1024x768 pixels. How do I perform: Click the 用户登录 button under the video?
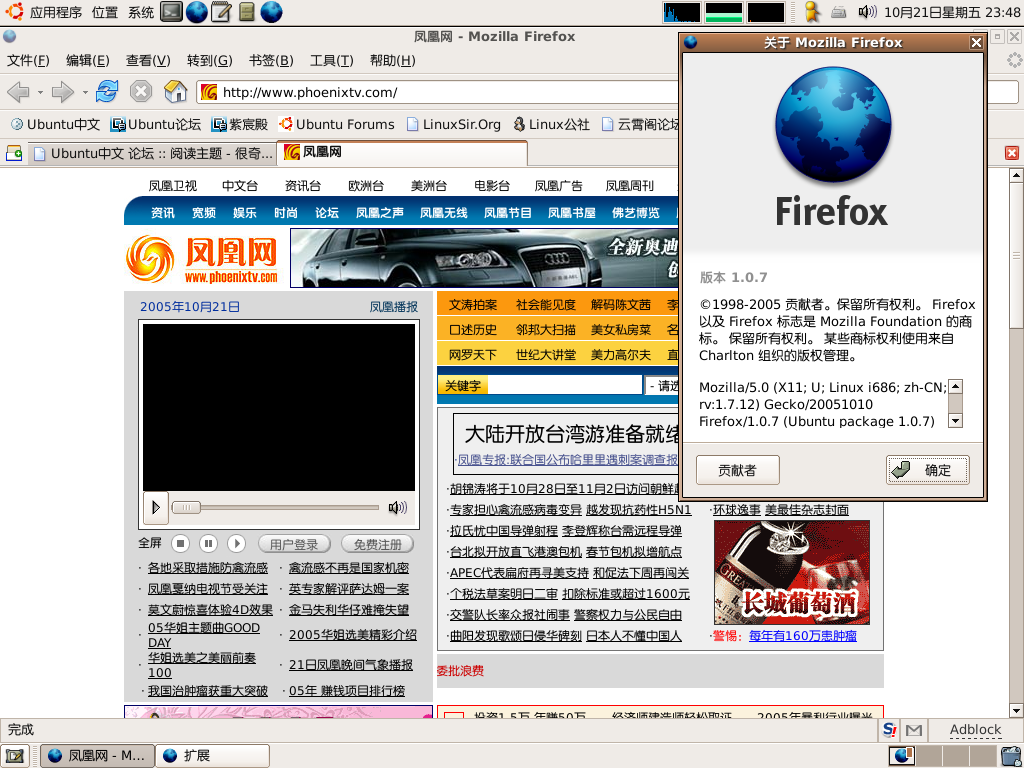click(x=295, y=544)
